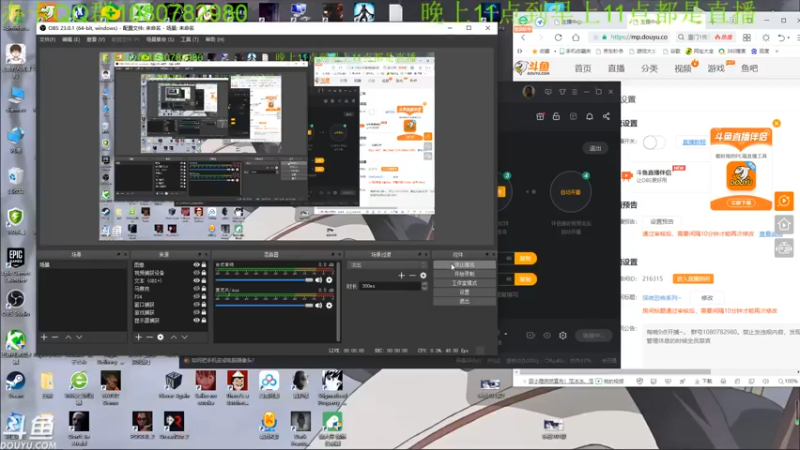Click the top button in the OBS Controls panel
Screen dimensions: 800x450
point(464,265)
